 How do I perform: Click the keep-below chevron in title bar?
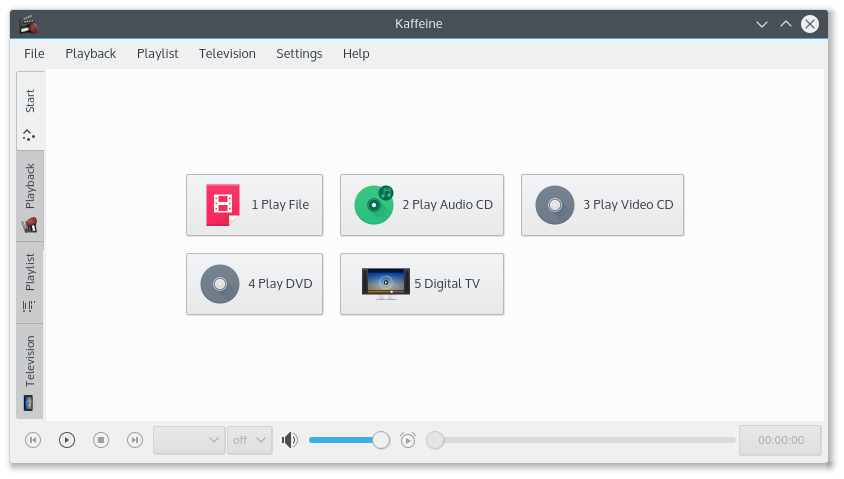pos(762,24)
